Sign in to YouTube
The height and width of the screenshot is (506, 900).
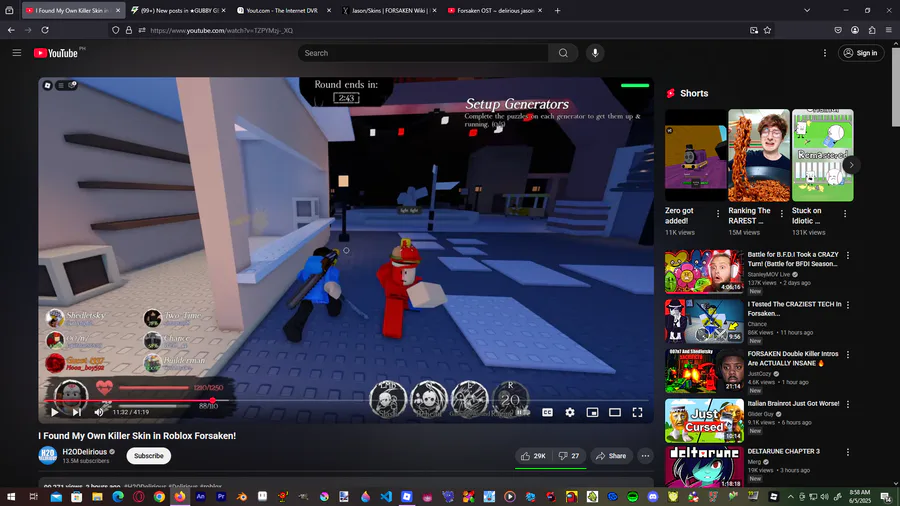(x=861, y=53)
